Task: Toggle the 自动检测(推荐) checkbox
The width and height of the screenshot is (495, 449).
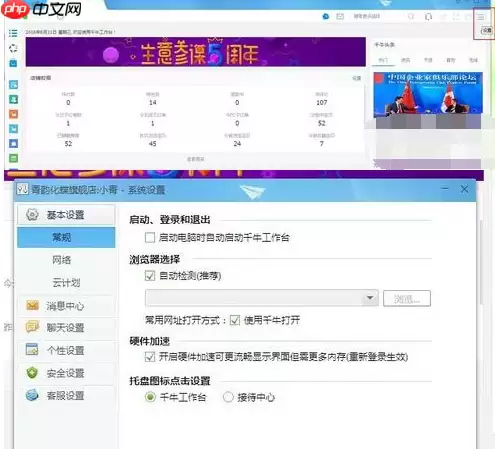Action: (x=150, y=275)
